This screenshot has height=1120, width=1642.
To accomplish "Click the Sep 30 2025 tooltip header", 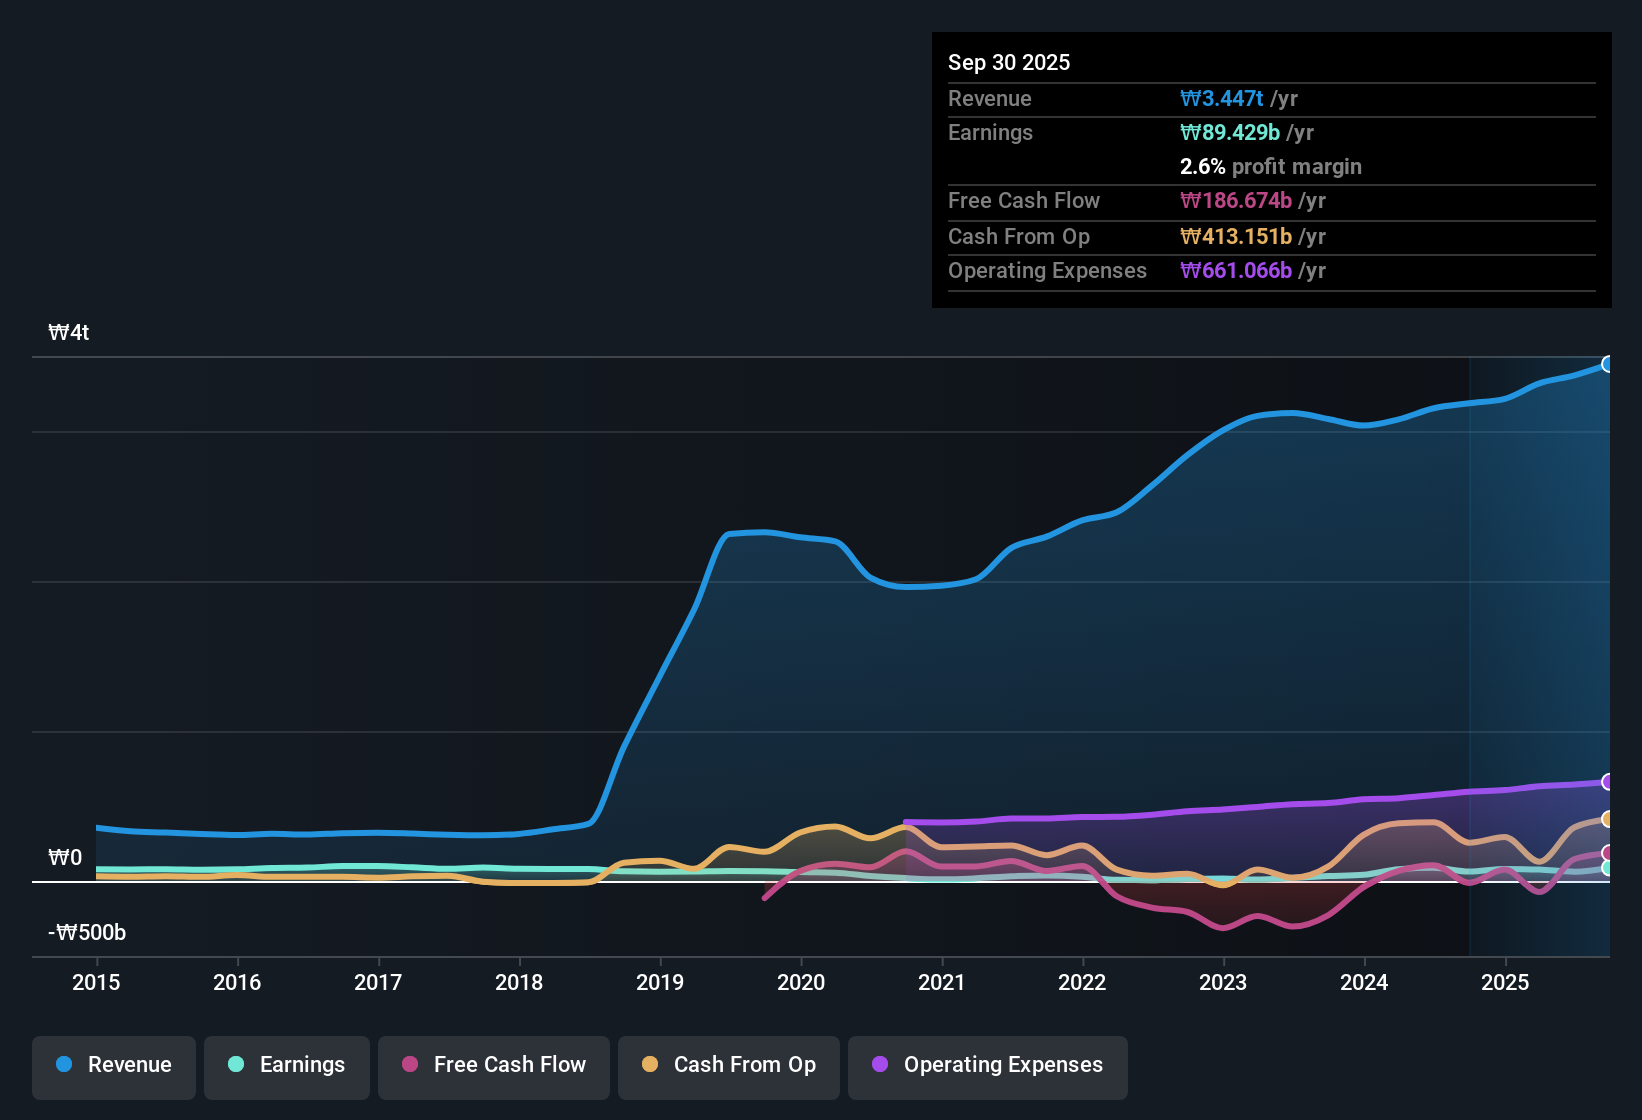I will point(1009,62).
